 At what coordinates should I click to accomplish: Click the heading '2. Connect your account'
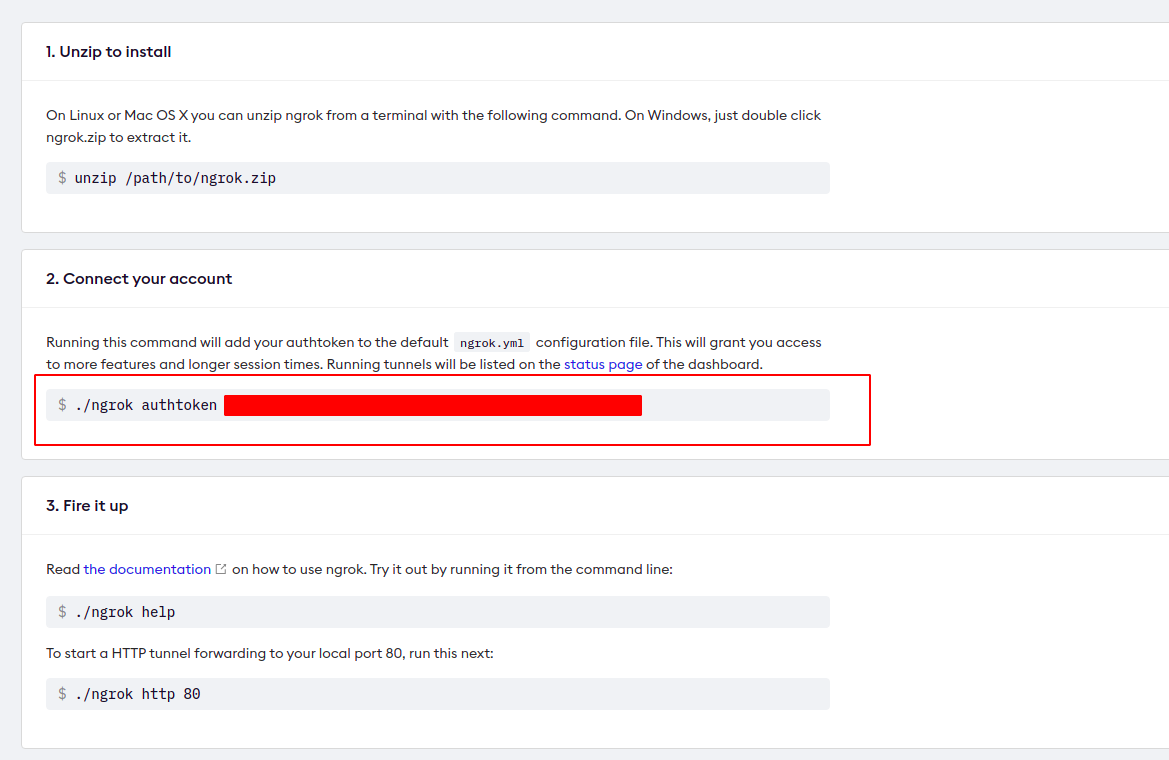pos(138,278)
